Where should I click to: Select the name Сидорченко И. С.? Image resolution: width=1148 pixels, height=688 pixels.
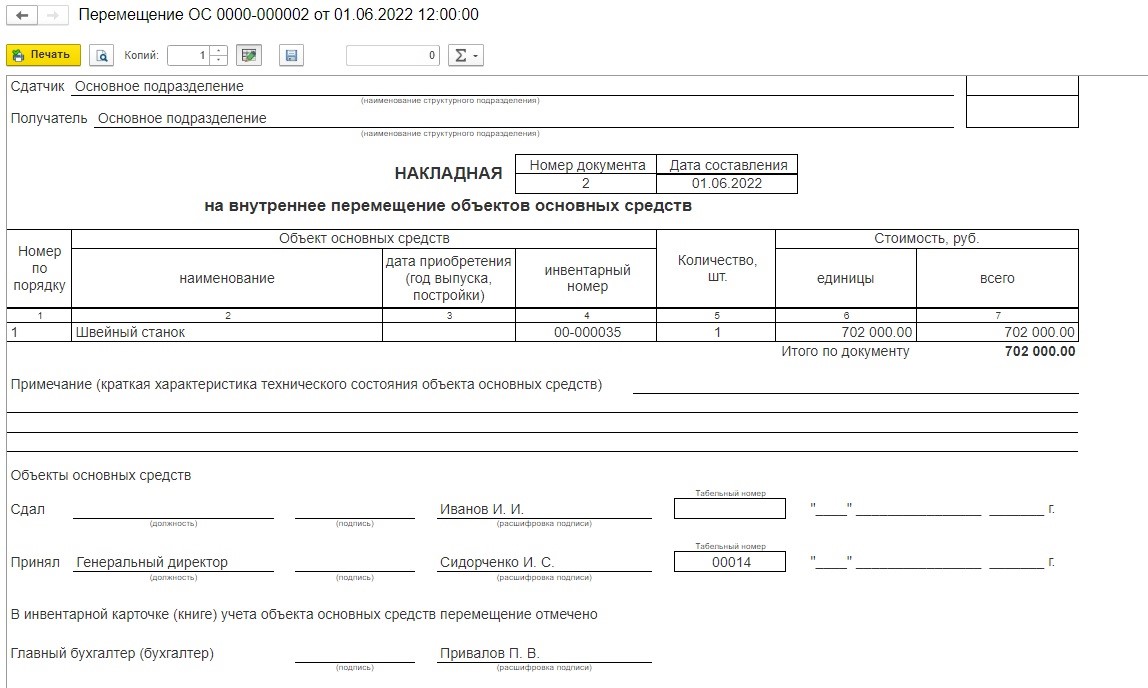[x=496, y=562]
